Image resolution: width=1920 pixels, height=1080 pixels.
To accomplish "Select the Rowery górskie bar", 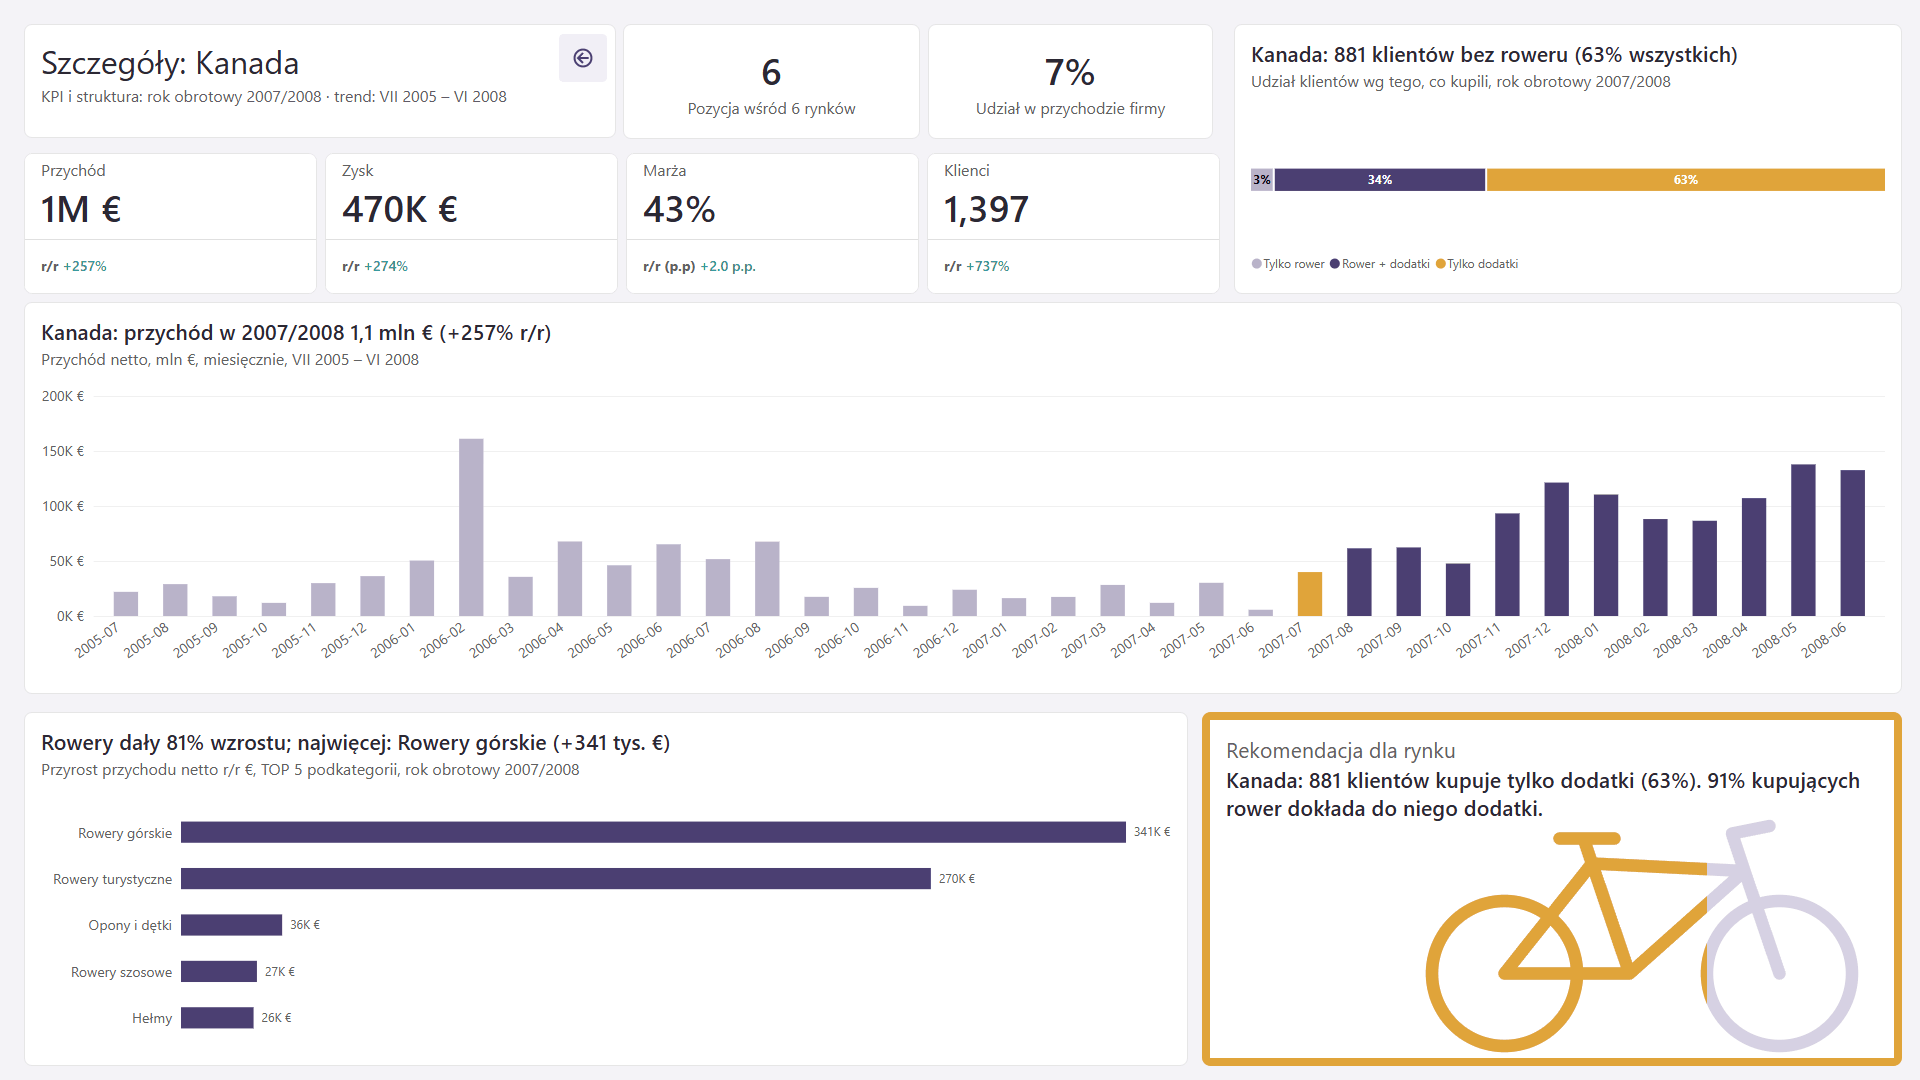I will (653, 832).
